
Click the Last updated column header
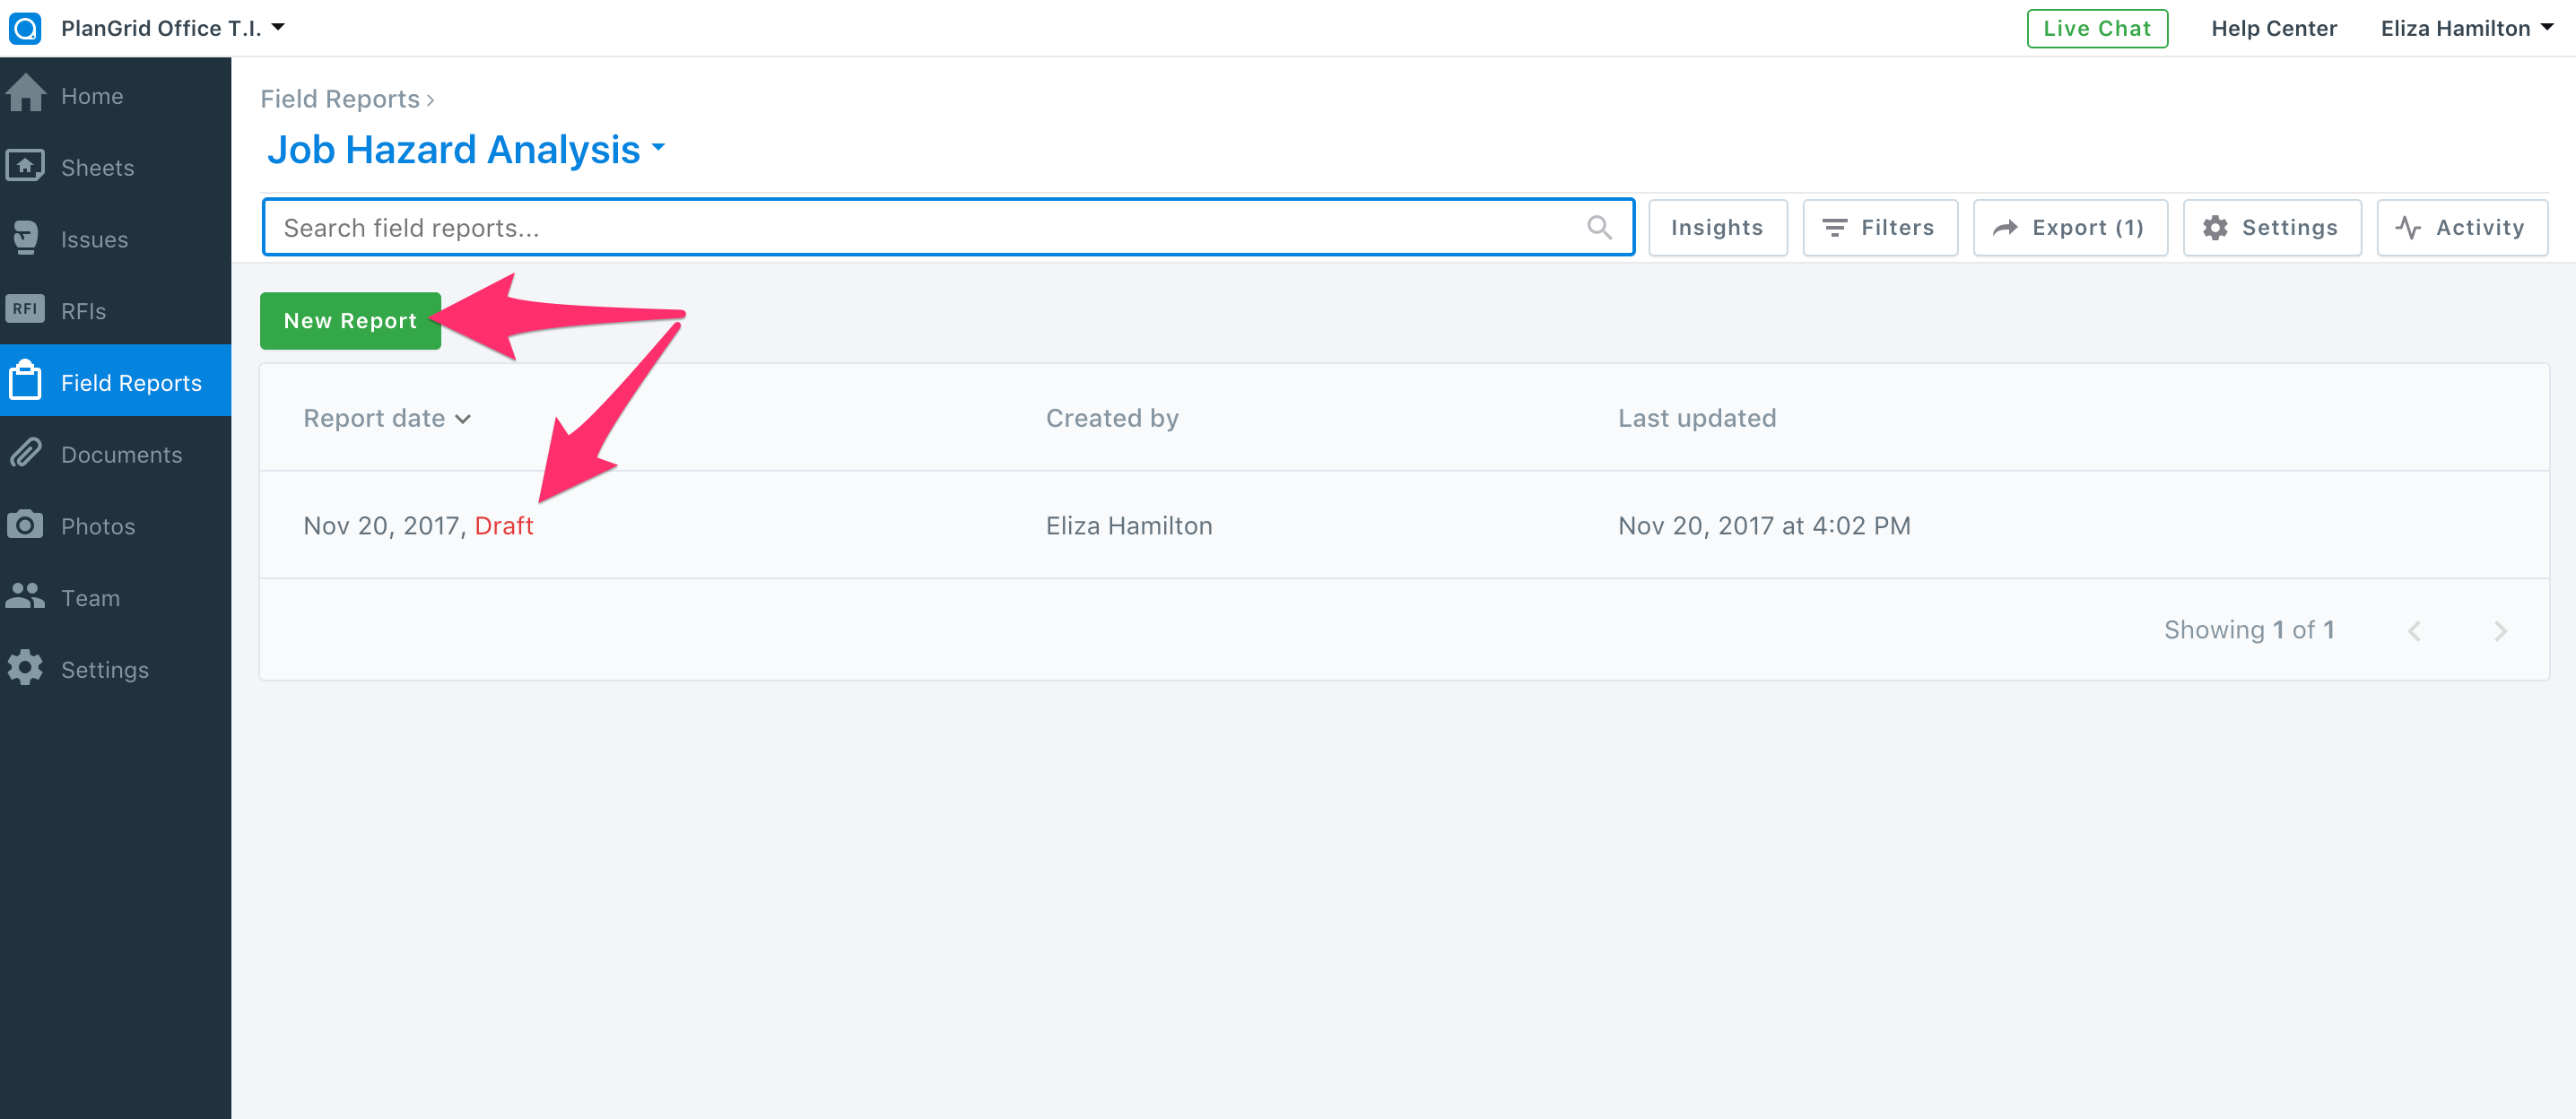pyautogui.click(x=1697, y=418)
